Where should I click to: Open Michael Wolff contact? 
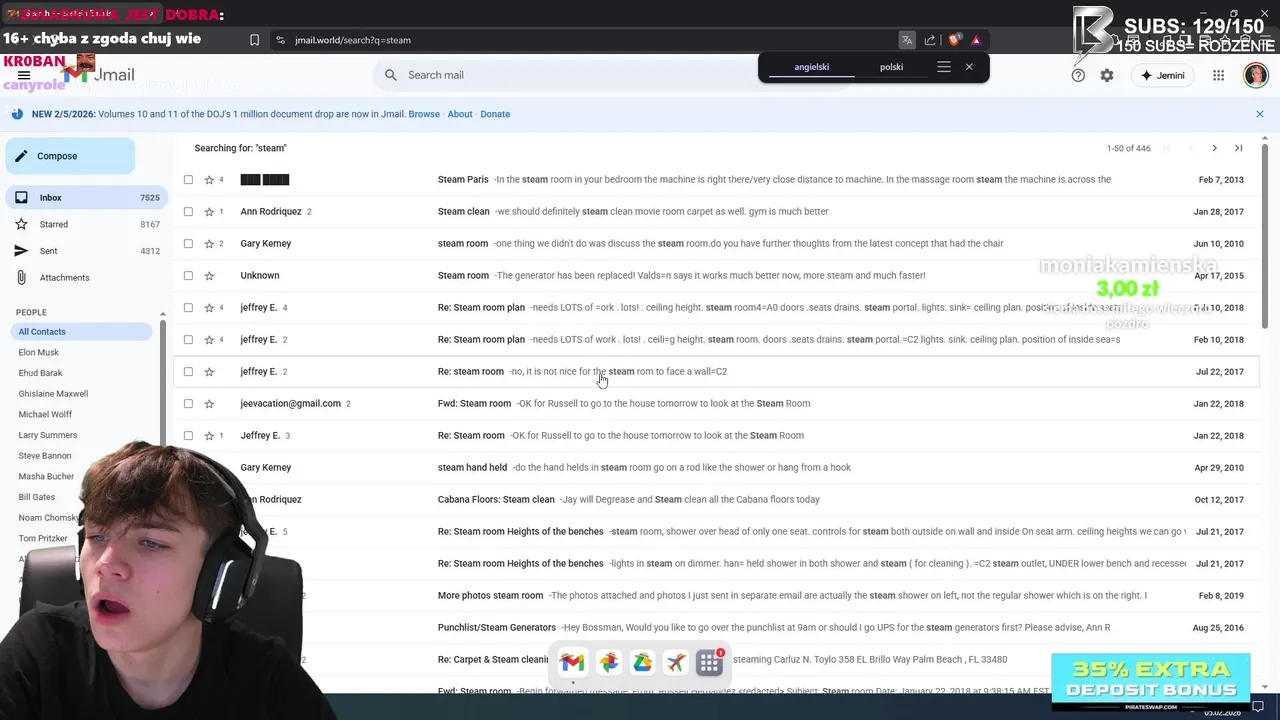point(45,414)
